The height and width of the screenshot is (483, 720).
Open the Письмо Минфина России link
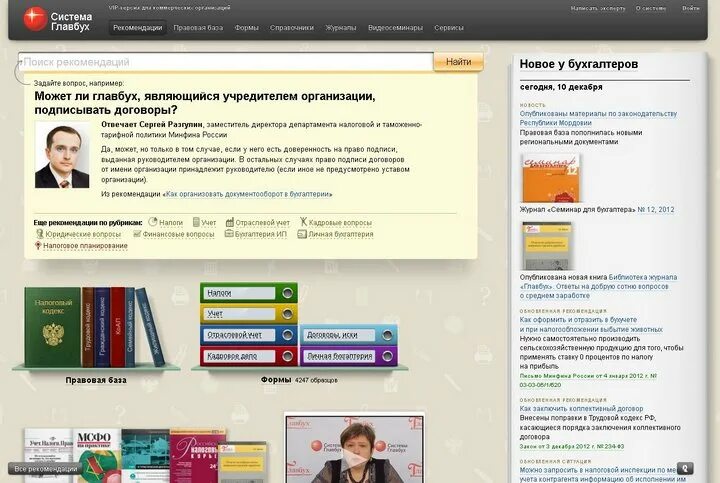588,380
